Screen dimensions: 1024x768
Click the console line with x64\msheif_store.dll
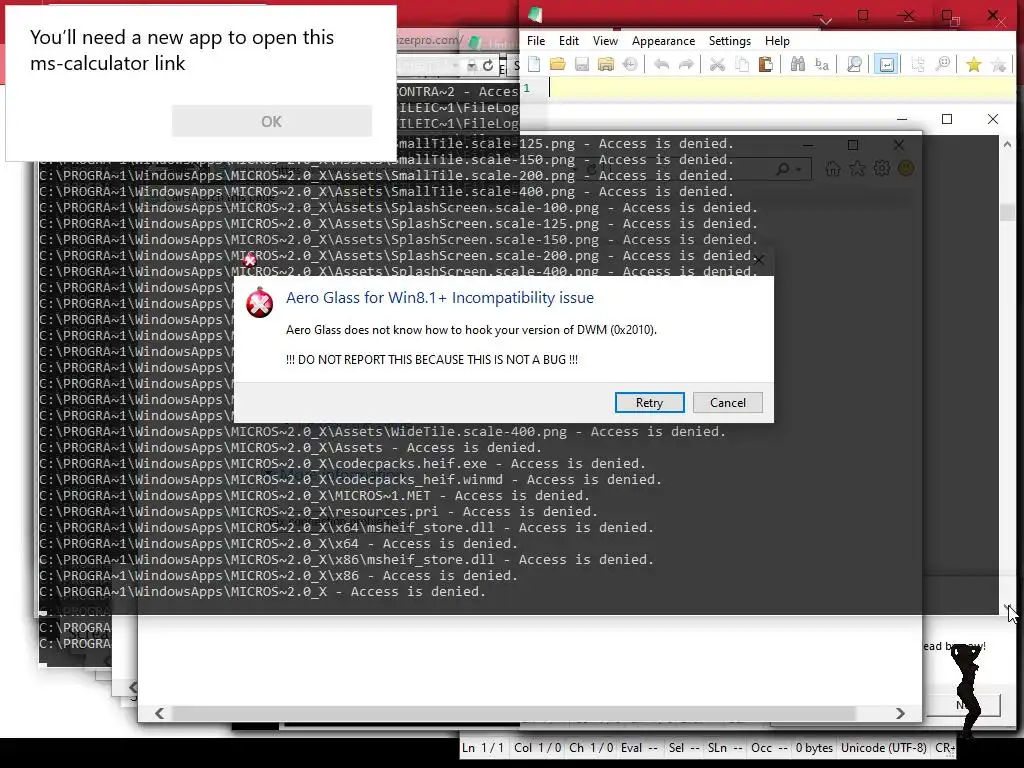click(x=346, y=528)
